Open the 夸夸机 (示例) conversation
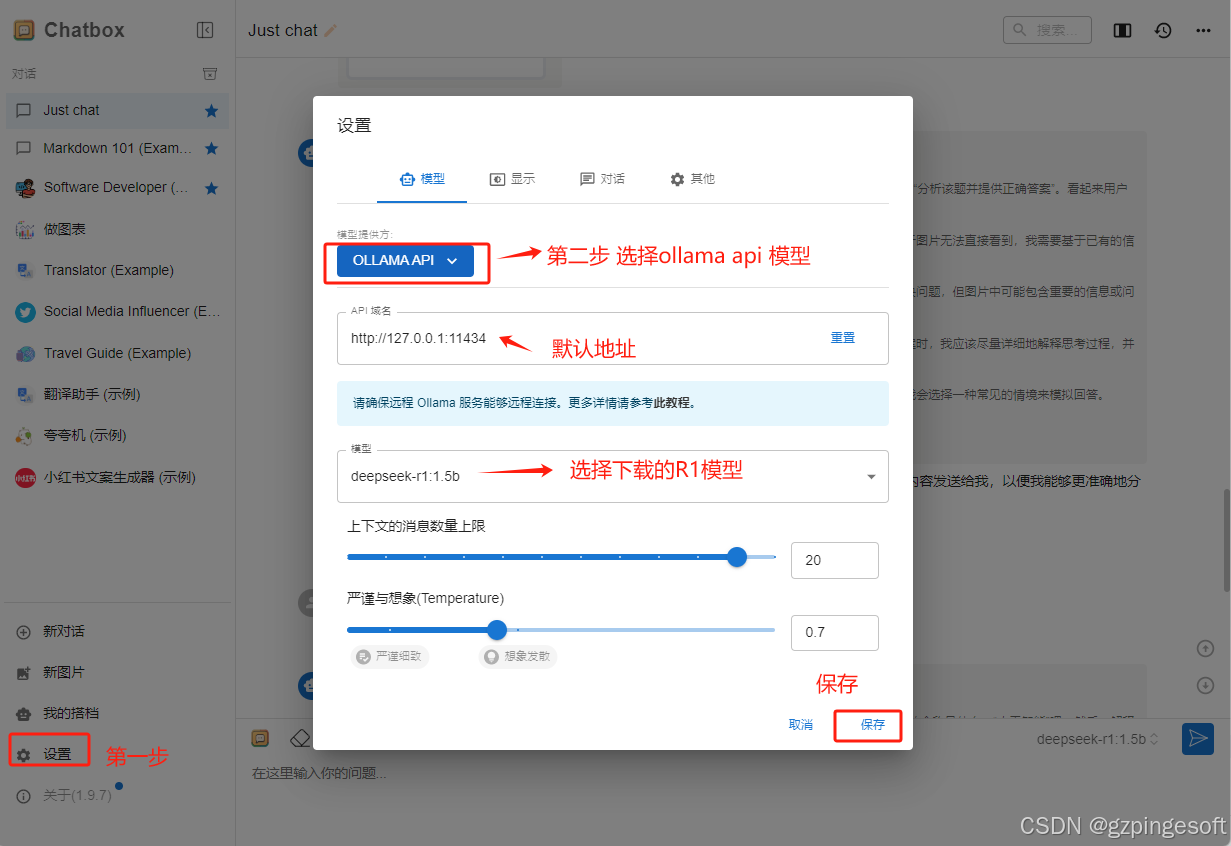 tap(118, 435)
